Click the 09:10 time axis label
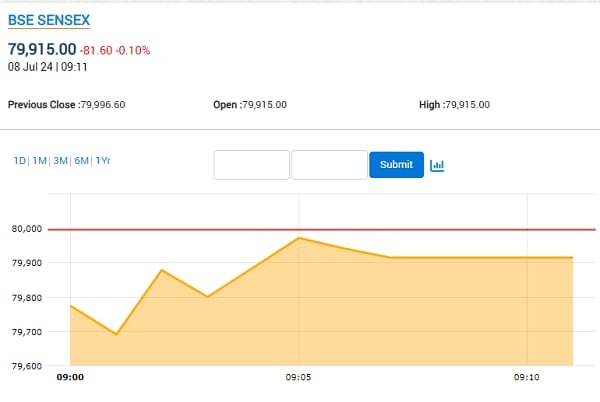This screenshot has height=402, width=600. 527,377
